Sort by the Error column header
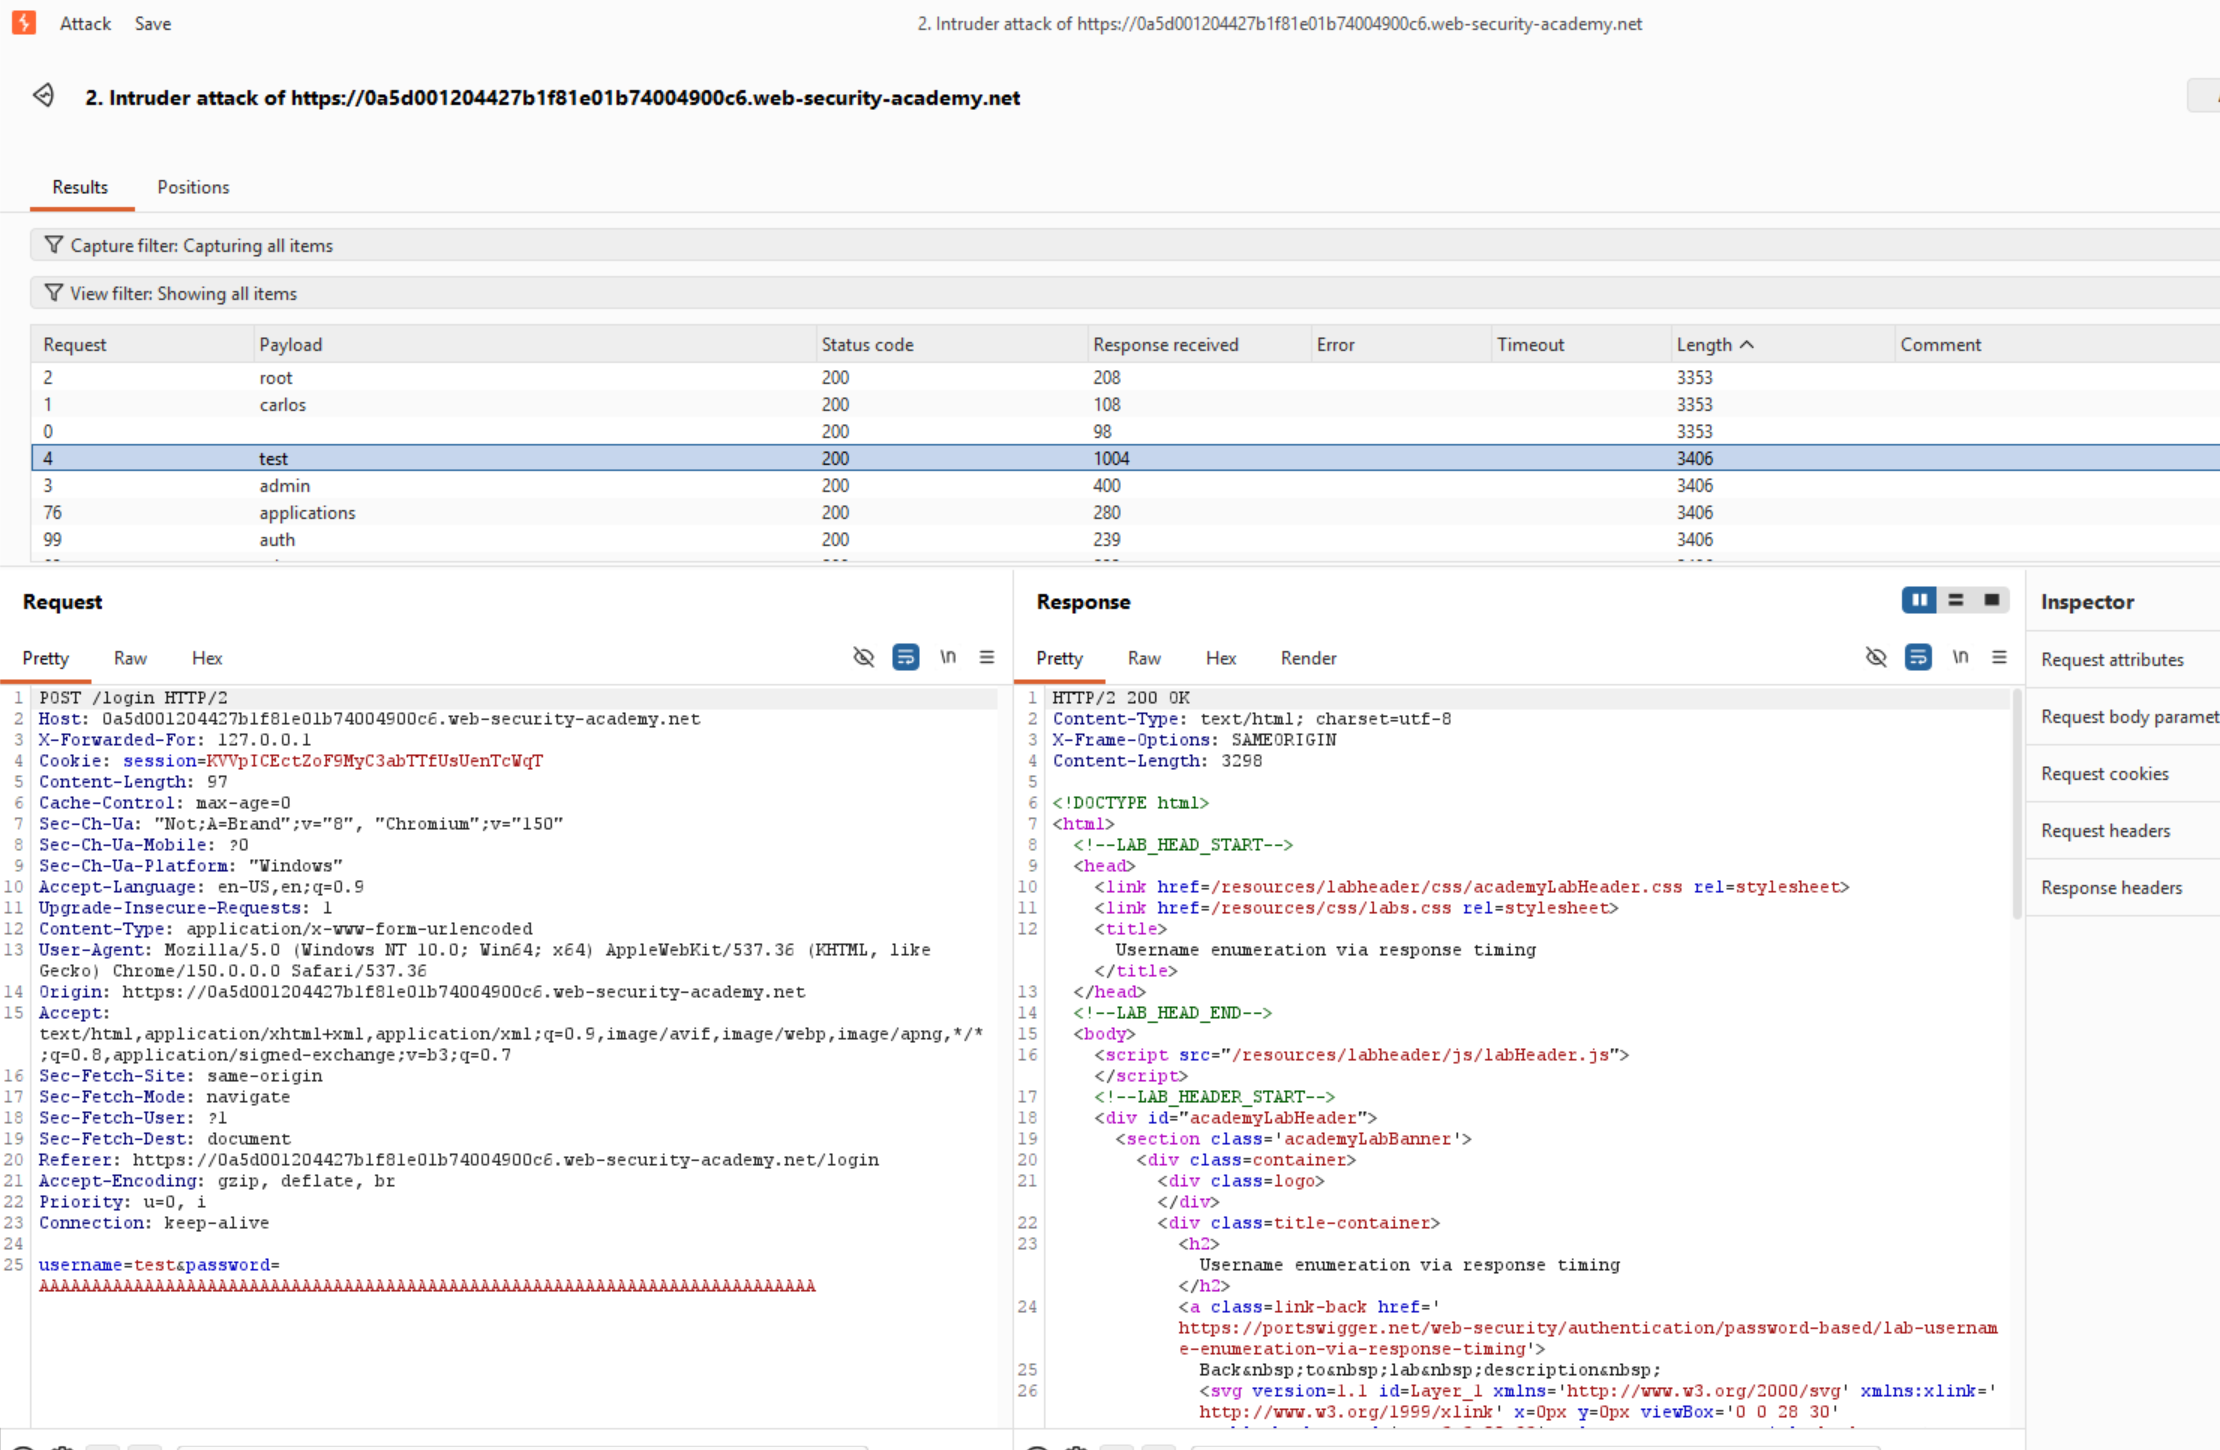This screenshot has width=2220, height=1450. 1400,344
